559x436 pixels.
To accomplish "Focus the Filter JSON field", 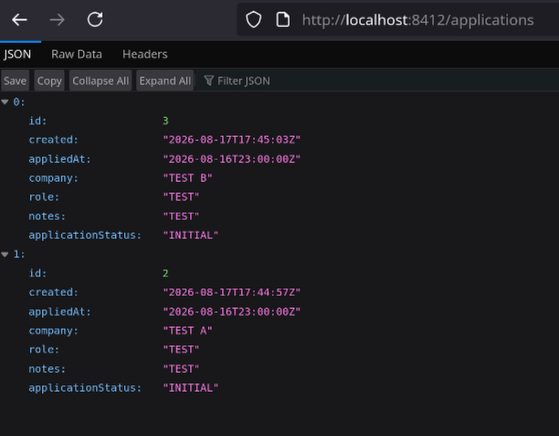I will click(x=378, y=81).
